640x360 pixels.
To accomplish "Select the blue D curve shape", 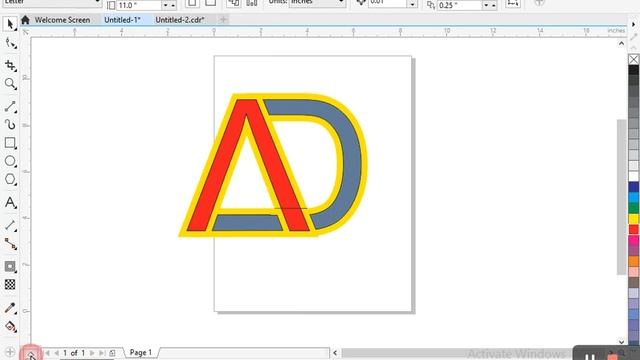I will 351,163.
